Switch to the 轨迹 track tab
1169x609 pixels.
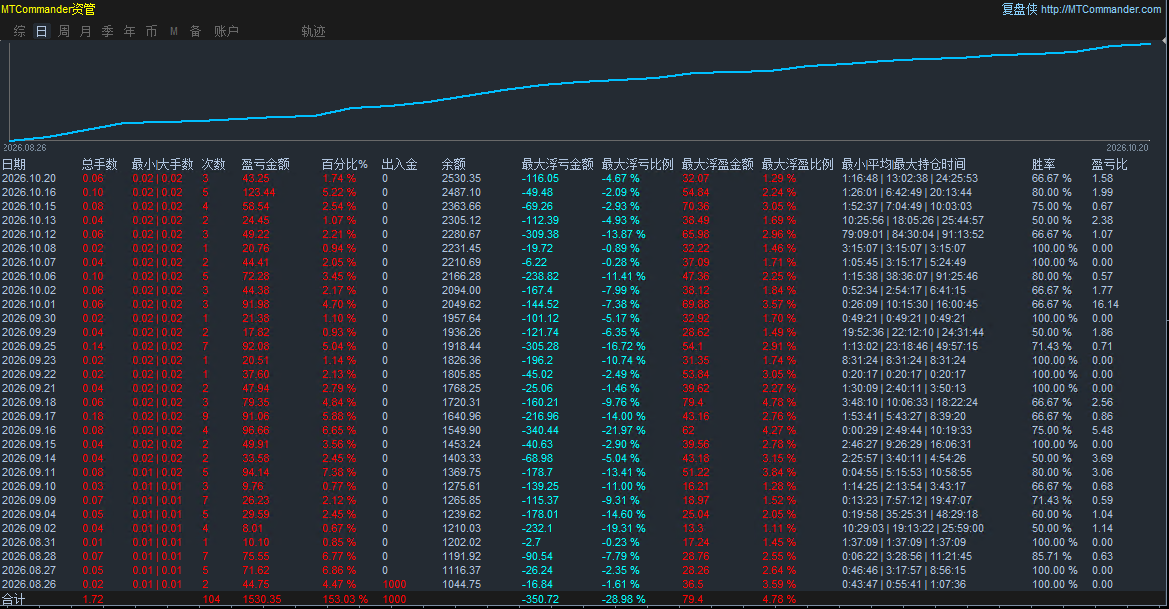pos(313,31)
